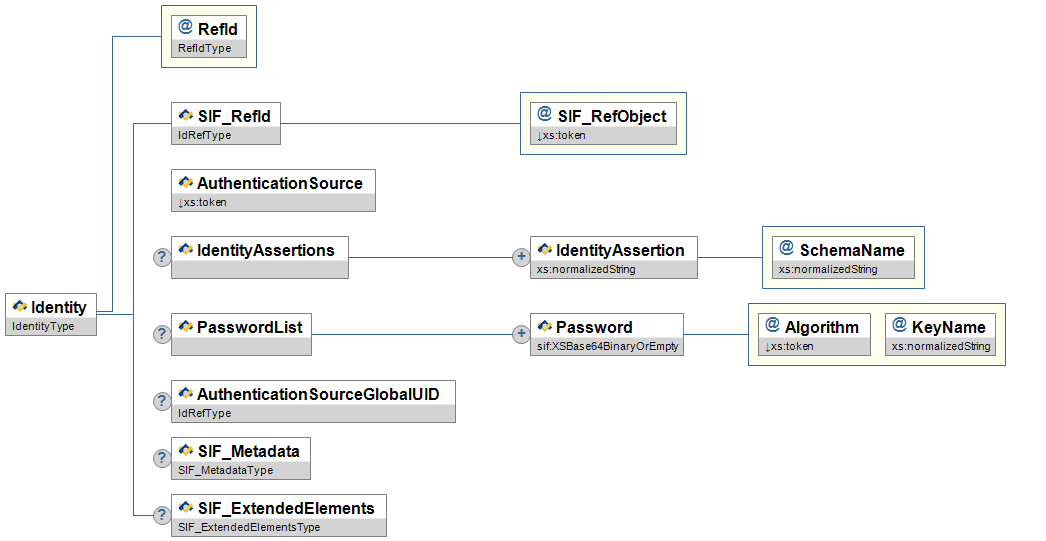Image resolution: width=1046 pixels, height=541 pixels.
Task: Click the AuthenticationSource element icon
Action: (185, 183)
